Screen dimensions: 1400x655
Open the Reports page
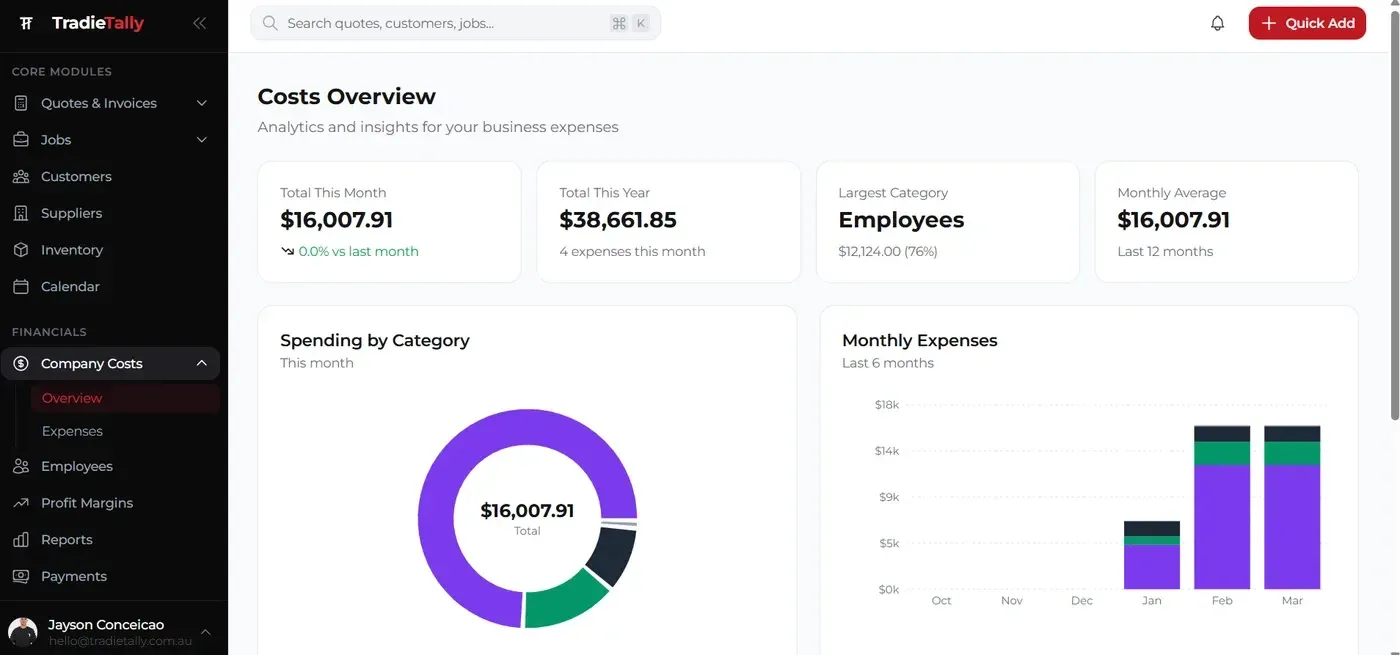coord(110,540)
